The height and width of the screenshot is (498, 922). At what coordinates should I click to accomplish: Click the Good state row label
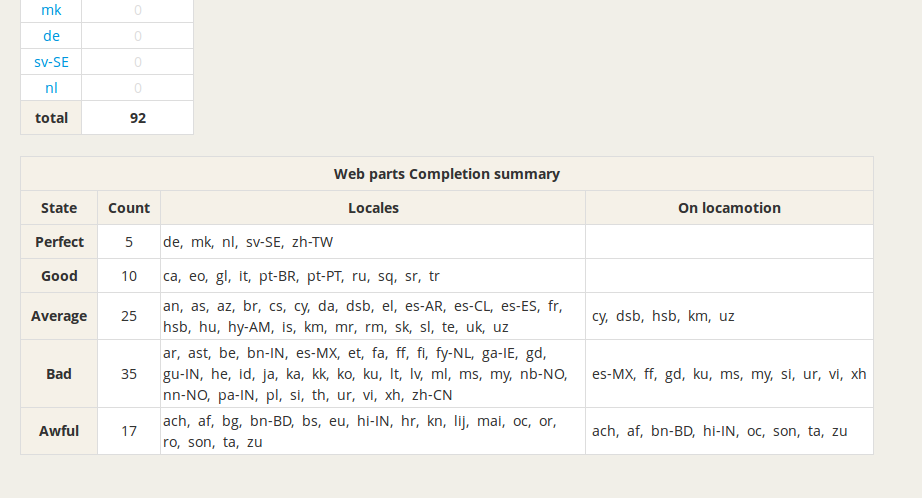[59, 276]
